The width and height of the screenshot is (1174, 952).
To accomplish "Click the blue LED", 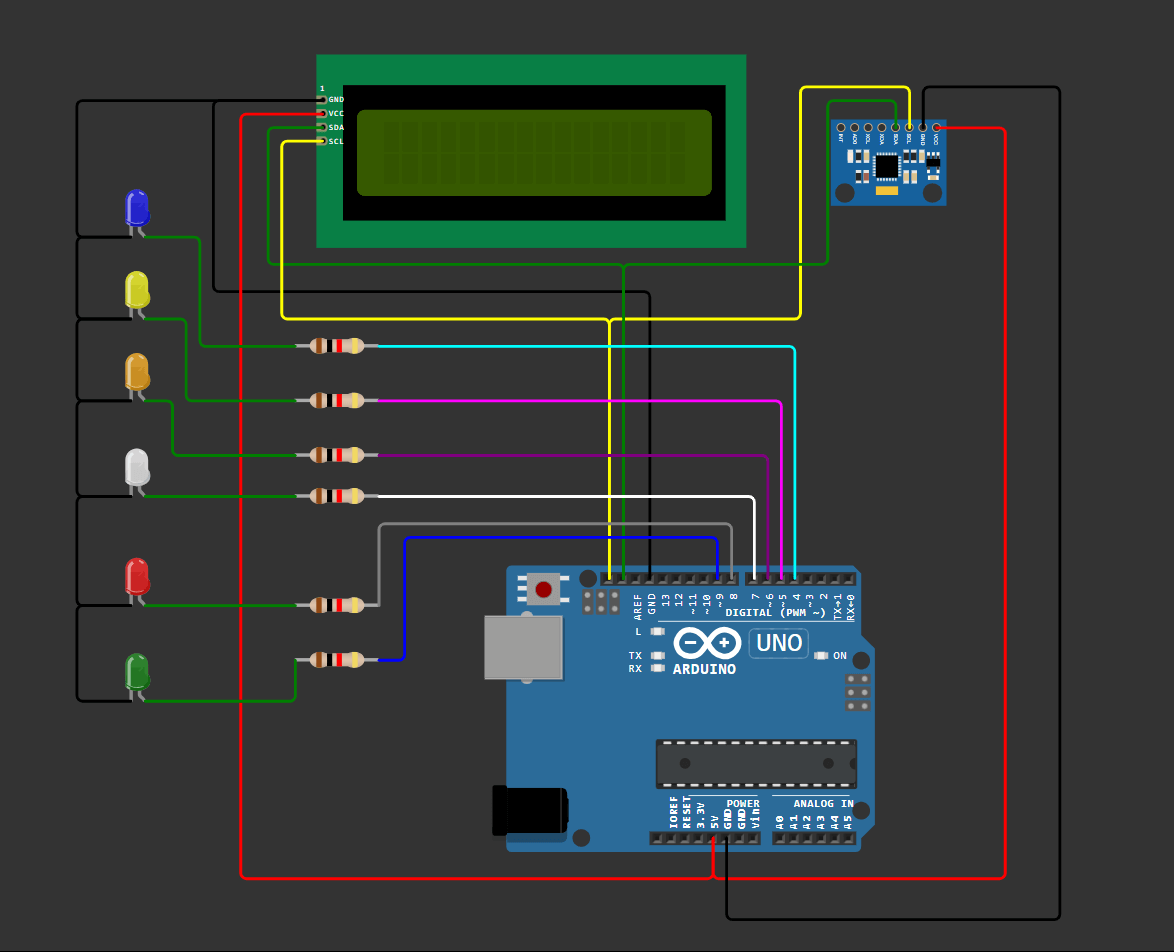I will click(137, 208).
